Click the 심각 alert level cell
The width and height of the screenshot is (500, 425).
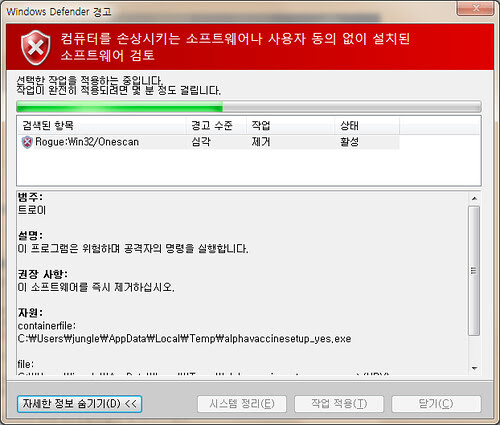201,142
